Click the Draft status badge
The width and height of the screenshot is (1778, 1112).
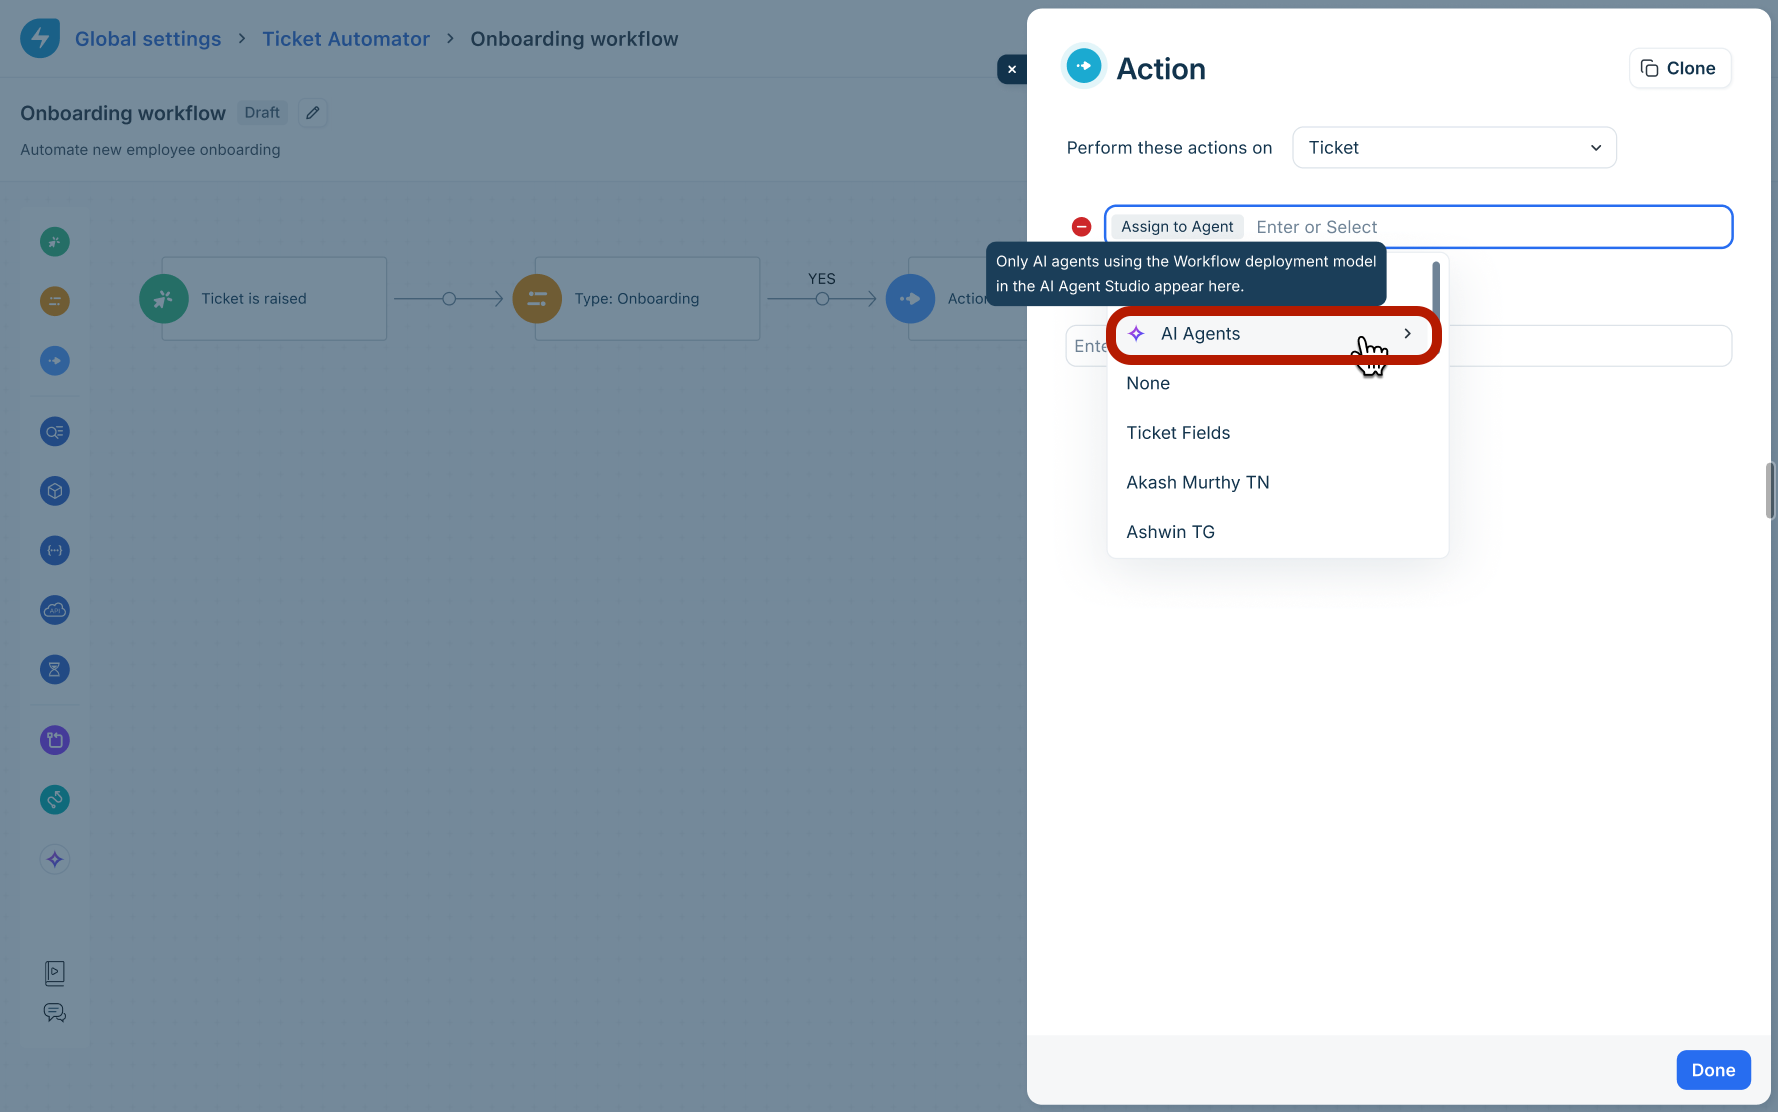tap(262, 113)
